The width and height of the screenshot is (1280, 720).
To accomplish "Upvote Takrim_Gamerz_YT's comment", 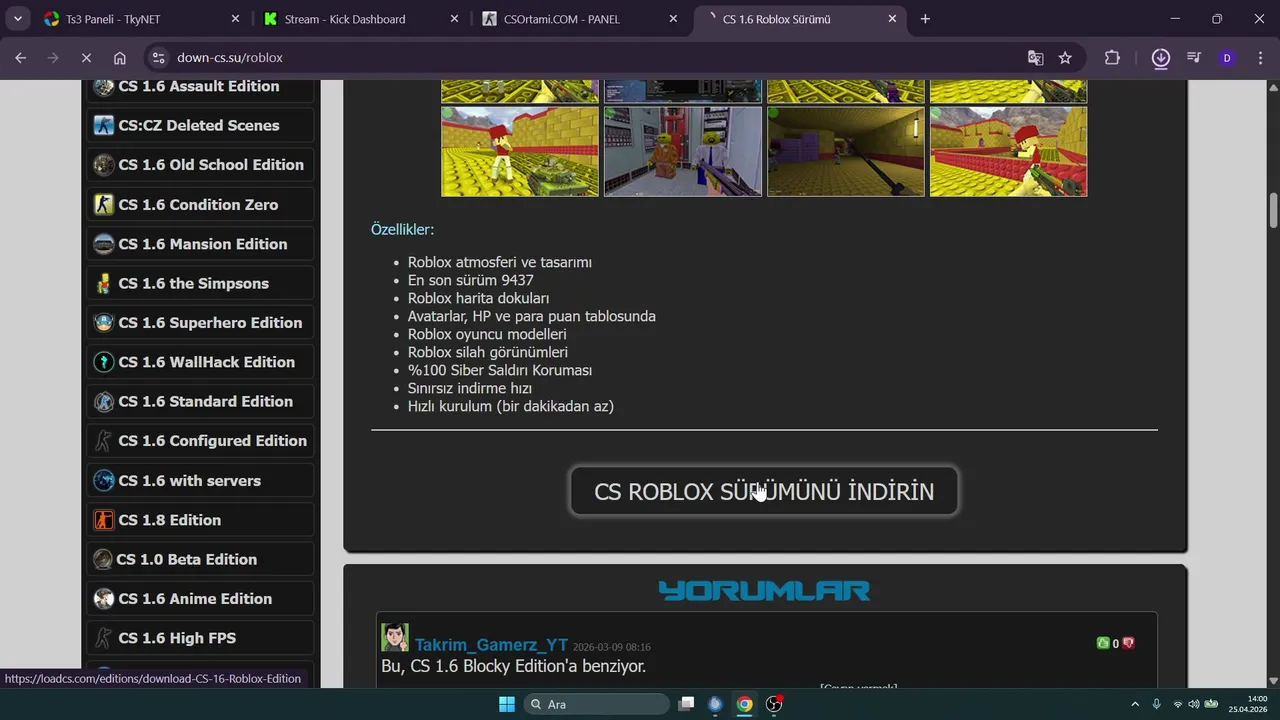I will point(1103,643).
